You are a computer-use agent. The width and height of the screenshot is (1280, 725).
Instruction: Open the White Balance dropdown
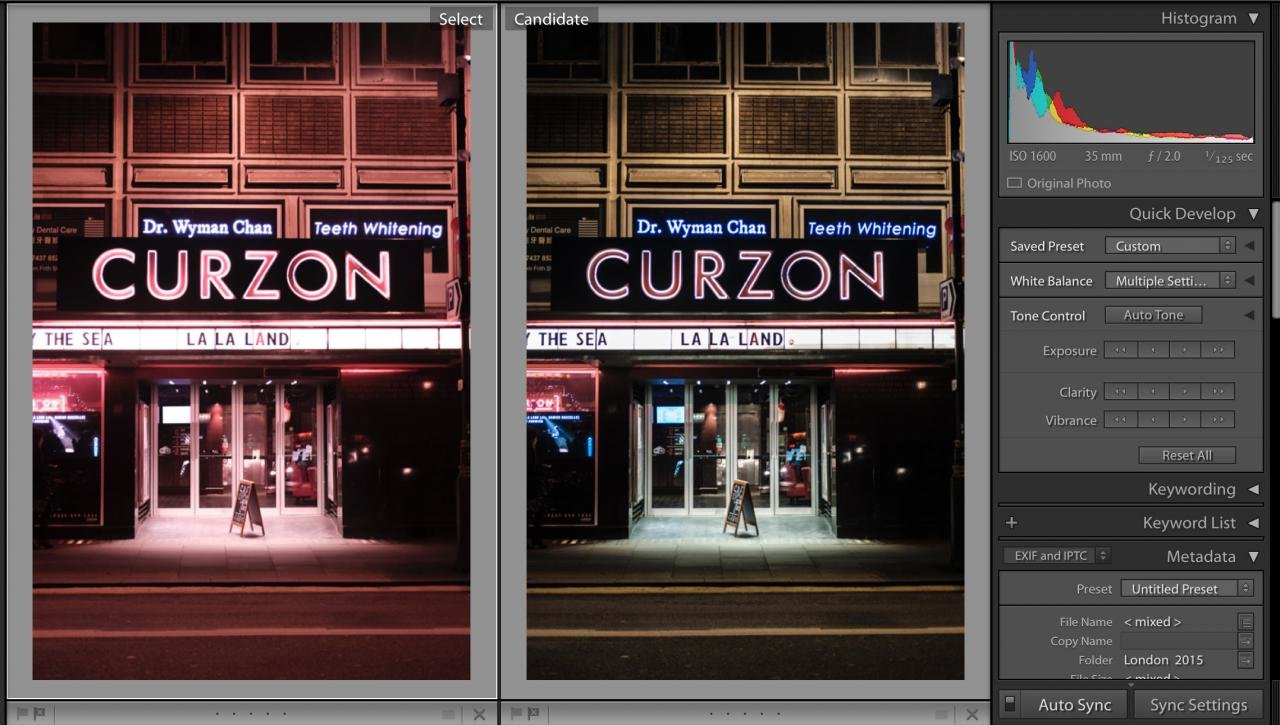coord(1170,281)
